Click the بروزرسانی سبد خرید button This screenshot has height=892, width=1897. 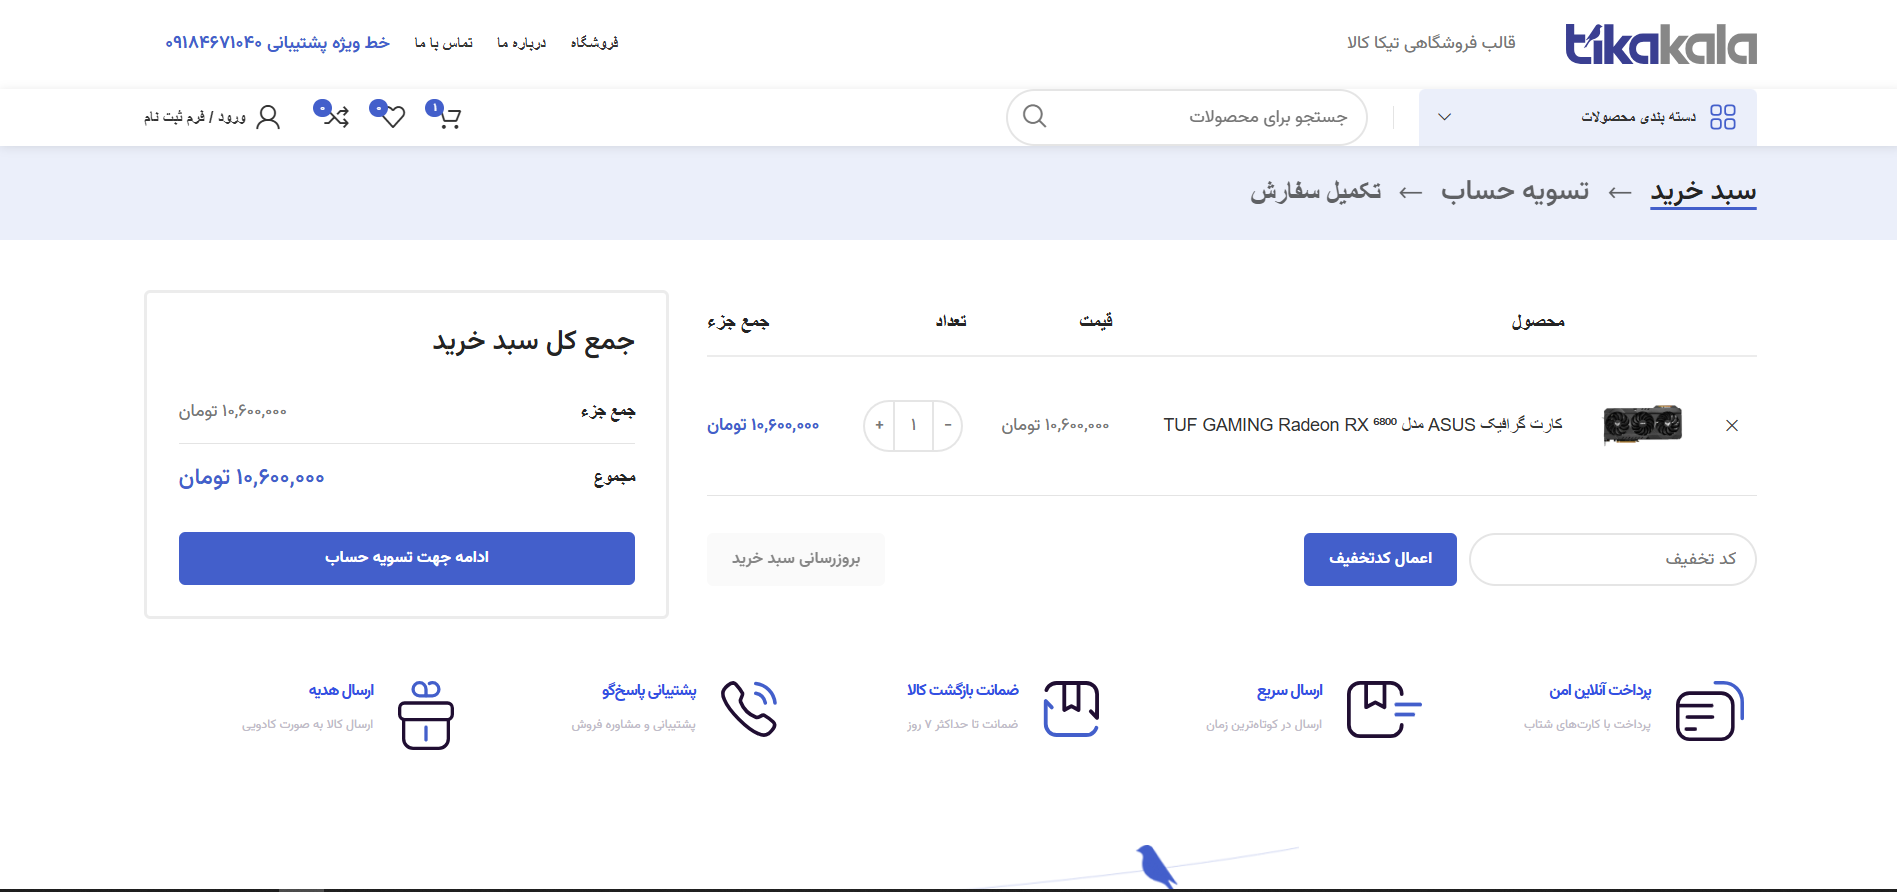795,559
